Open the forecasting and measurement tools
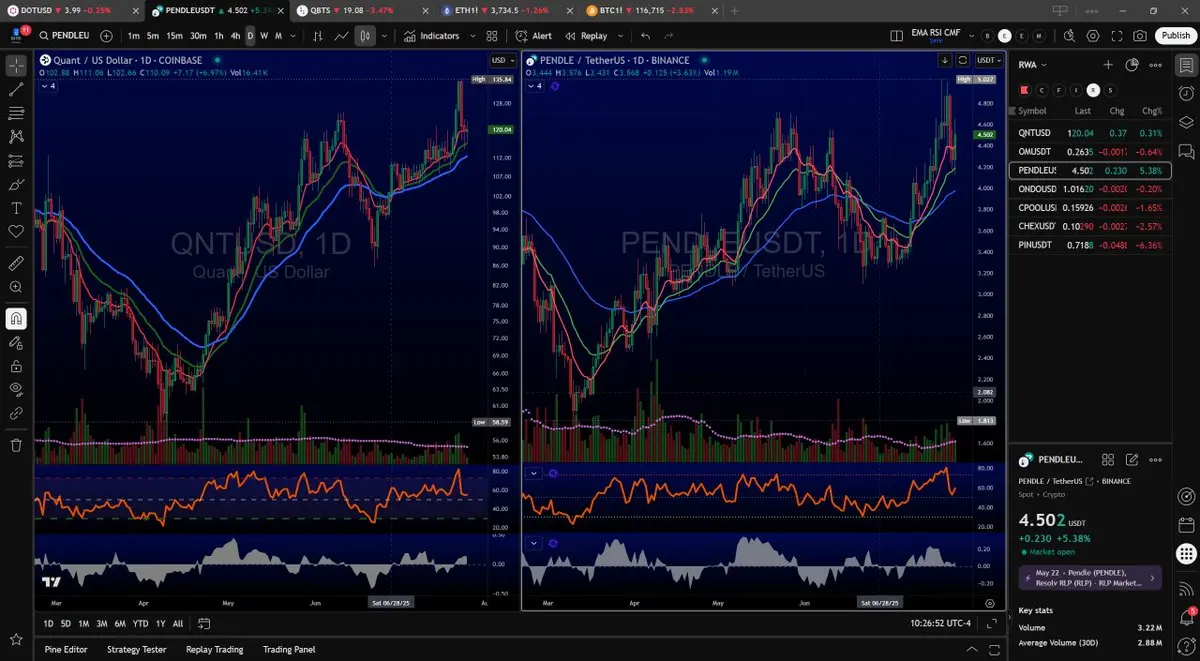The width and height of the screenshot is (1200, 661). point(16,161)
